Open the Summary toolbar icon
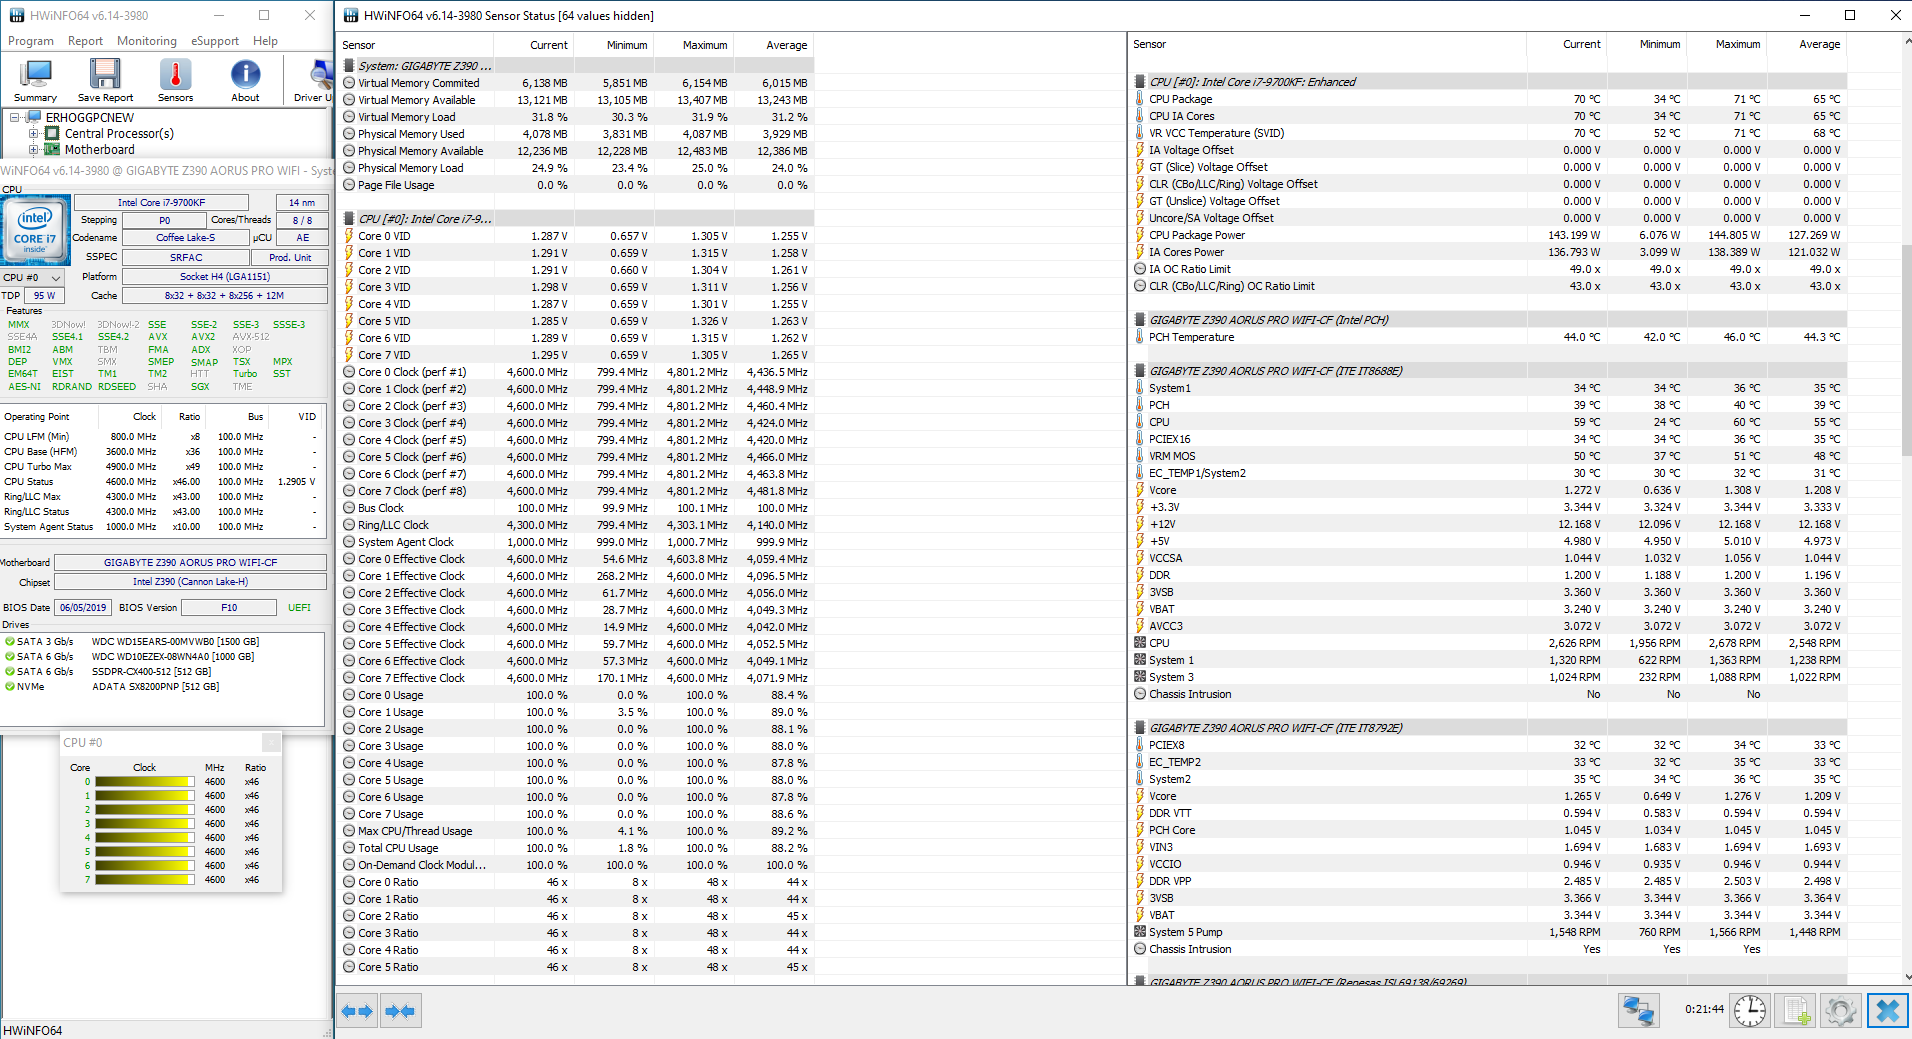1912x1039 pixels. point(36,80)
